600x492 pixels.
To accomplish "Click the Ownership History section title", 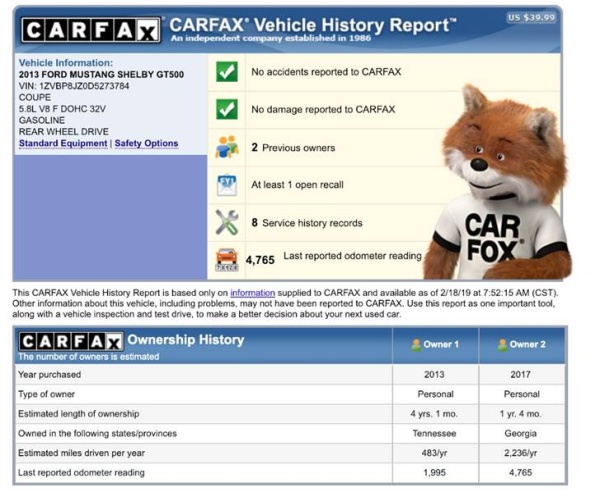I will (x=185, y=340).
